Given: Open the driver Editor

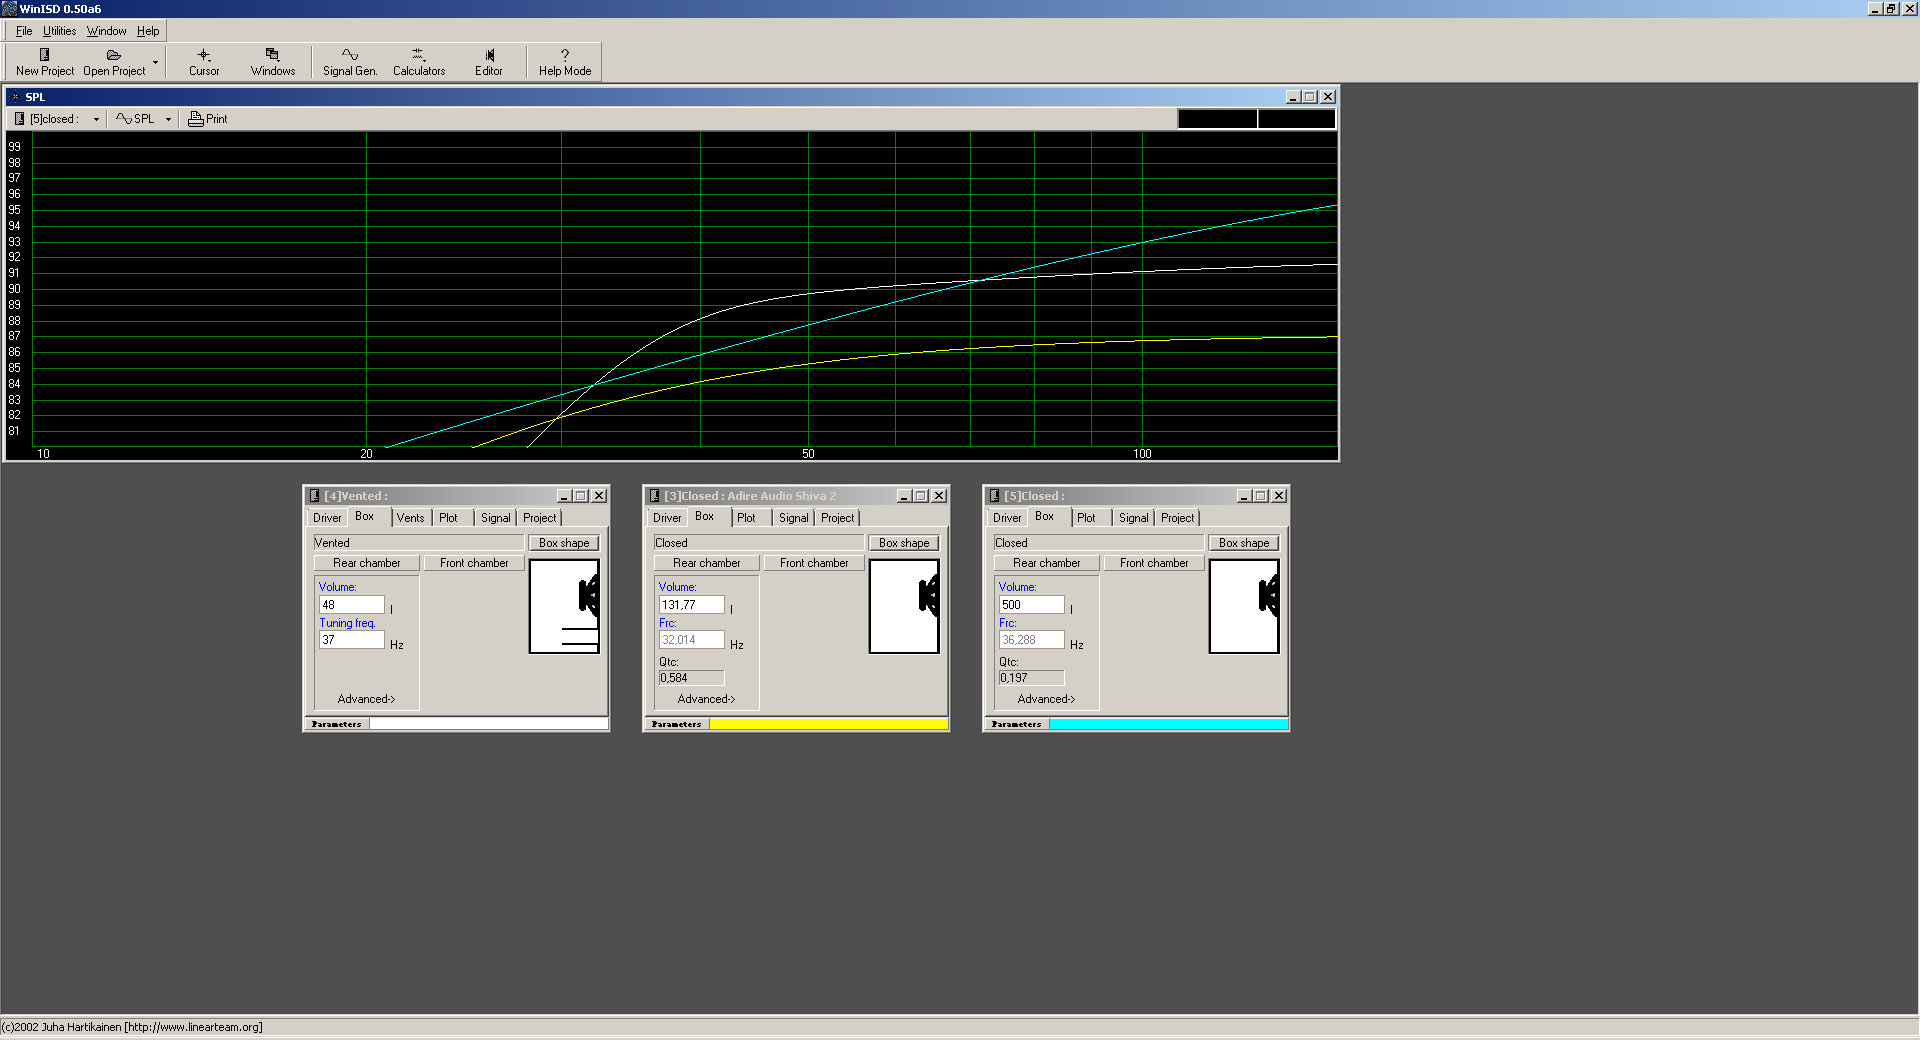Looking at the screenshot, I should click(x=489, y=56).
